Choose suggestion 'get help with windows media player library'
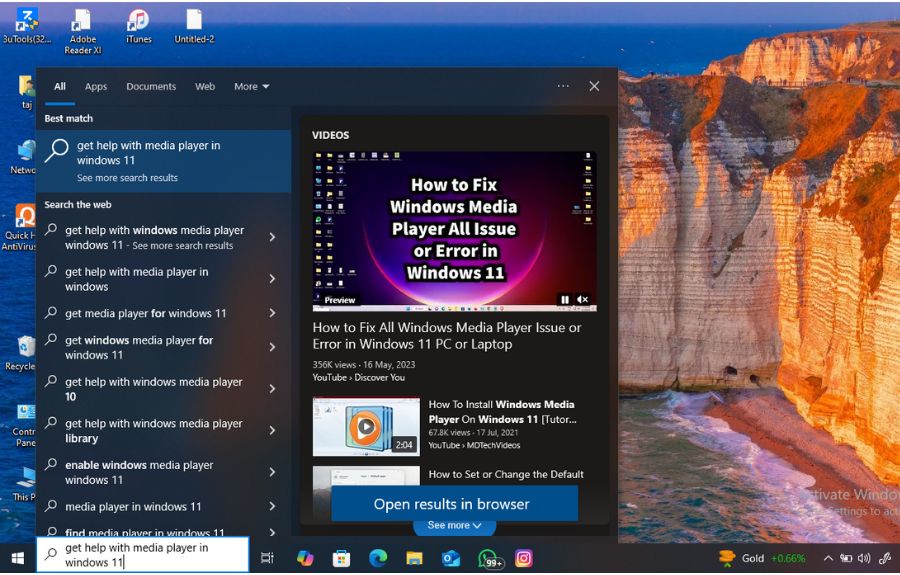The height and width of the screenshot is (575, 900). [x=154, y=430]
